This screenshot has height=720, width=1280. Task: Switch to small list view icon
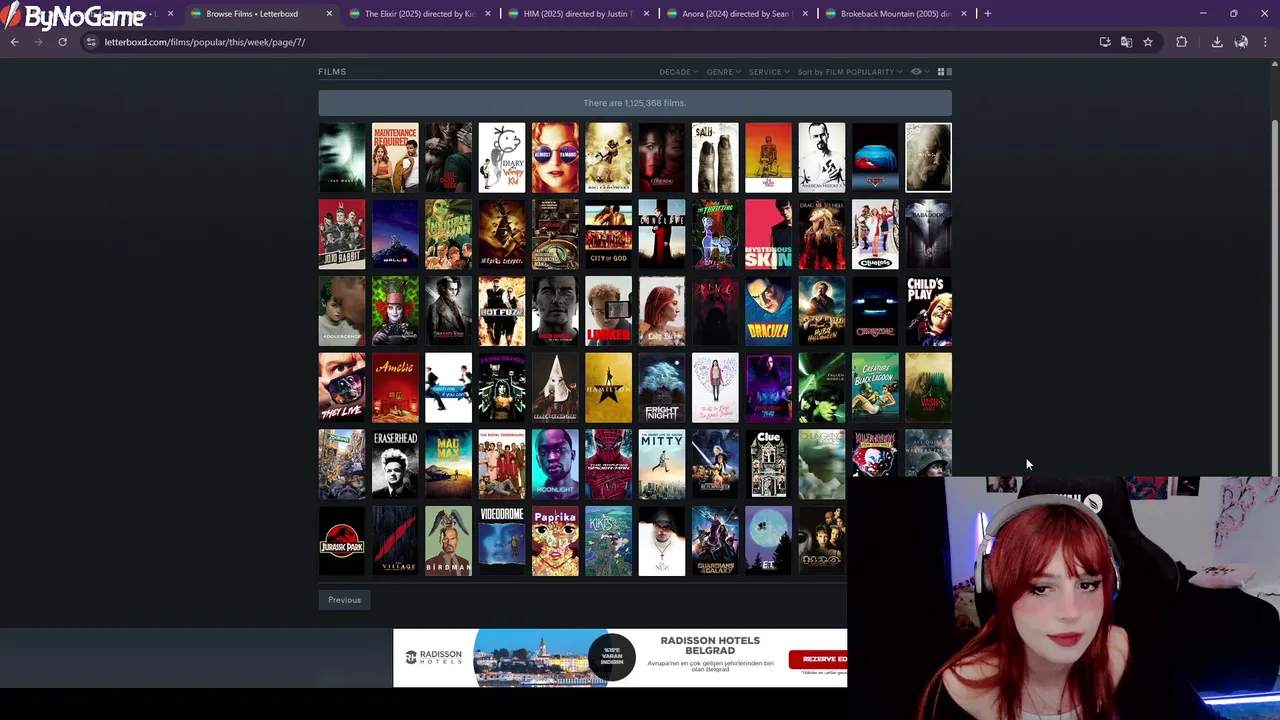click(949, 72)
